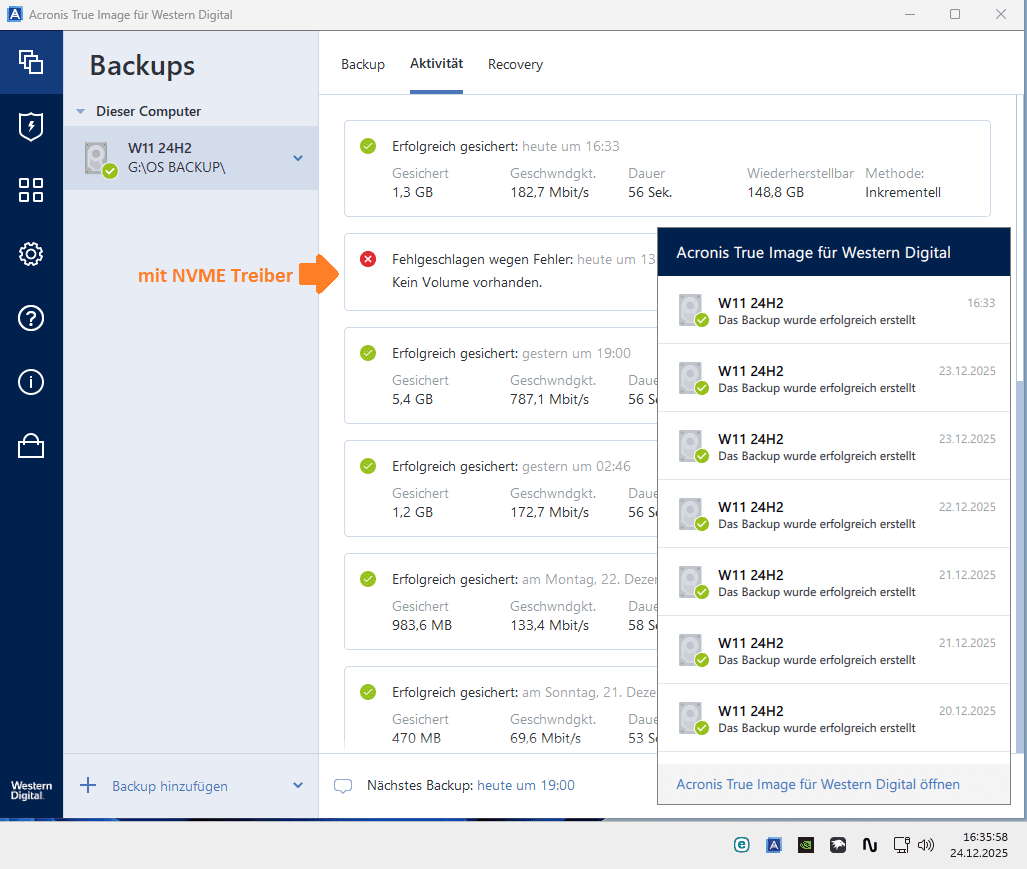Open the Settings gear in the sidebar
1027x869 pixels.
click(x=31, y=254)
